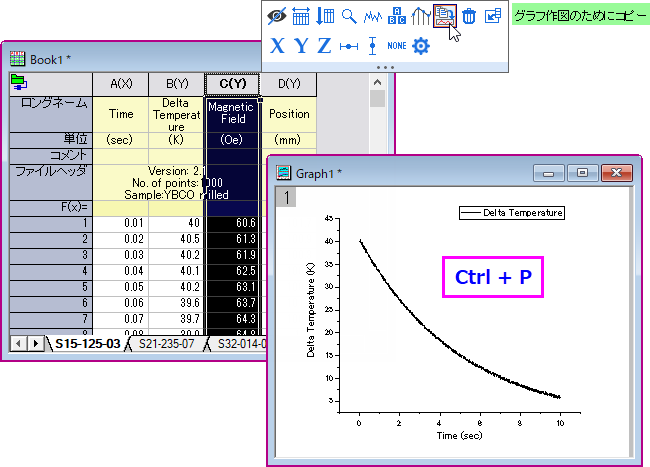650x467 pixels.
Task: Click the trash delete column icon
Action: click(469, 16)
